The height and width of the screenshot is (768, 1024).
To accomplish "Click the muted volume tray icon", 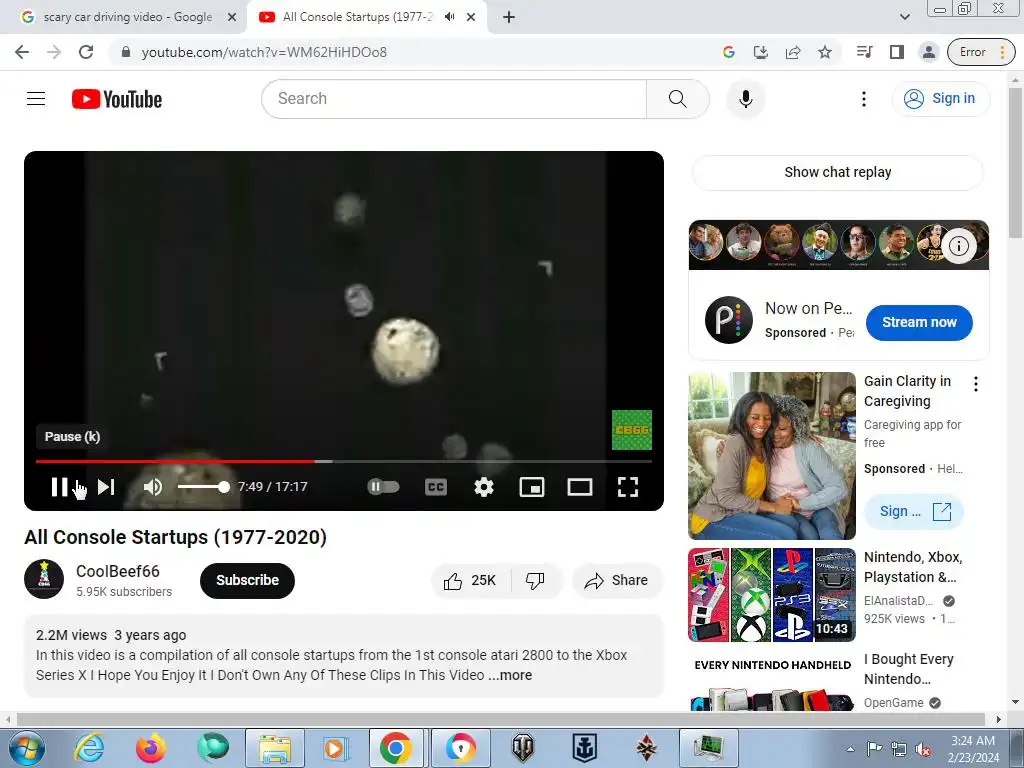I will 923,749.
